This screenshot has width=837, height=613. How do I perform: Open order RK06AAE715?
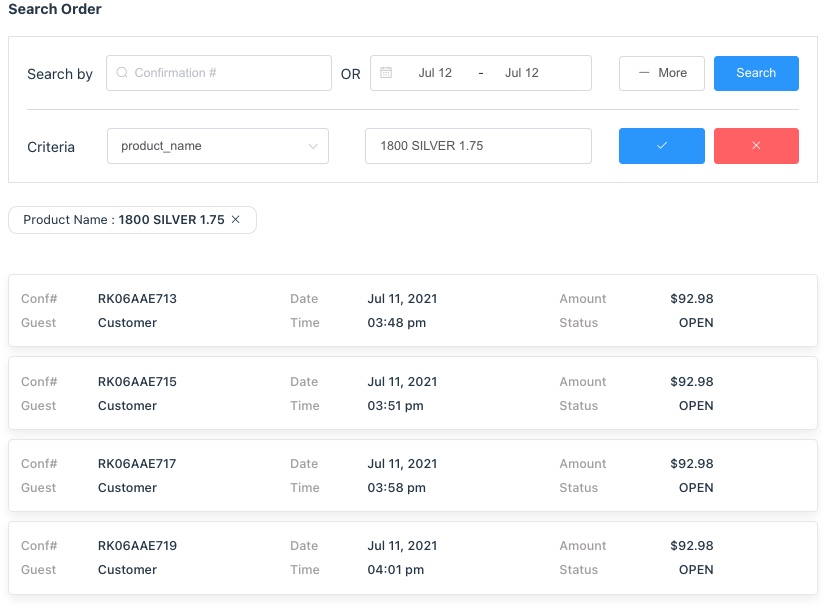[137, 382]
